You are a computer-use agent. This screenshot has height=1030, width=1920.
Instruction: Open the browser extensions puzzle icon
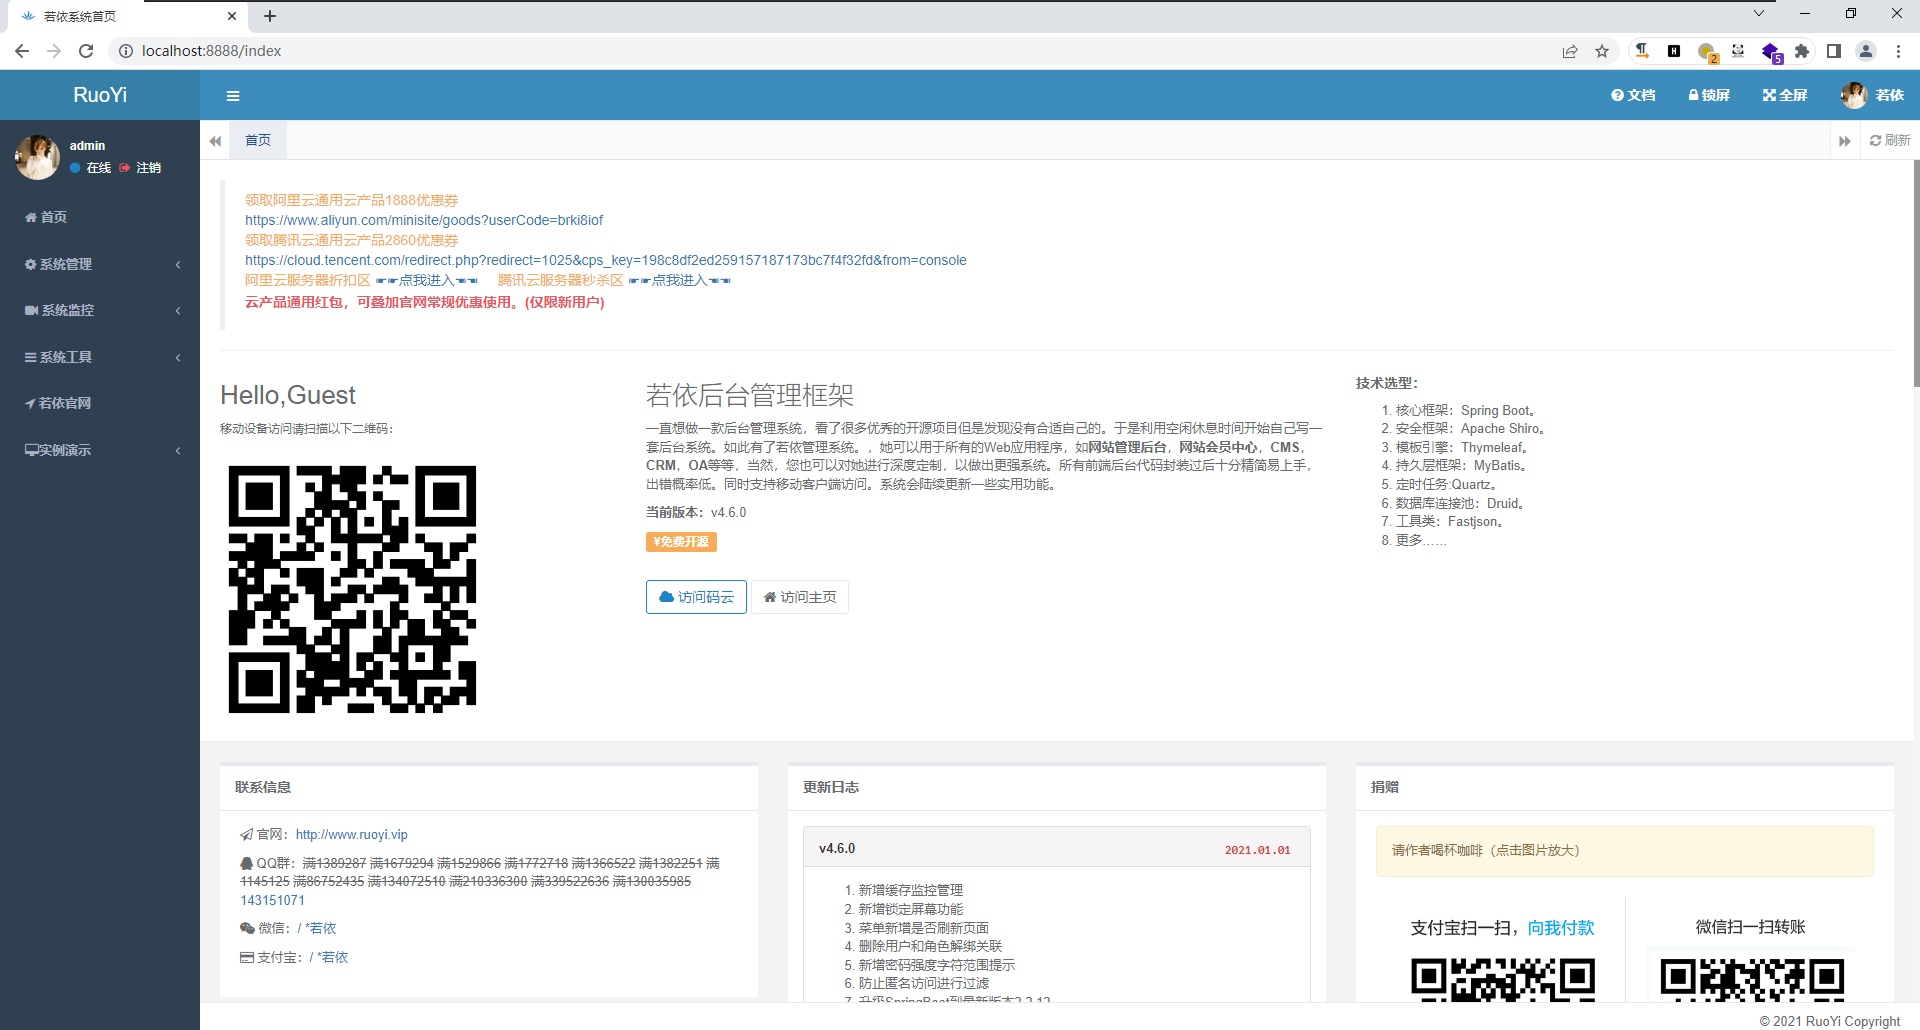[x=1802, y=51]
